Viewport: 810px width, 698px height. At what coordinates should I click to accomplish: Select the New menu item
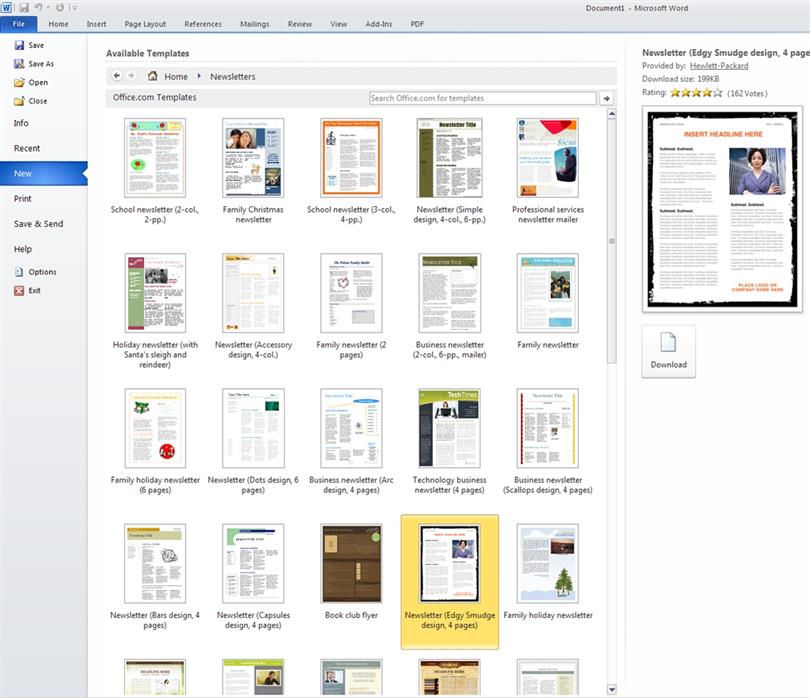pos(44,174)
